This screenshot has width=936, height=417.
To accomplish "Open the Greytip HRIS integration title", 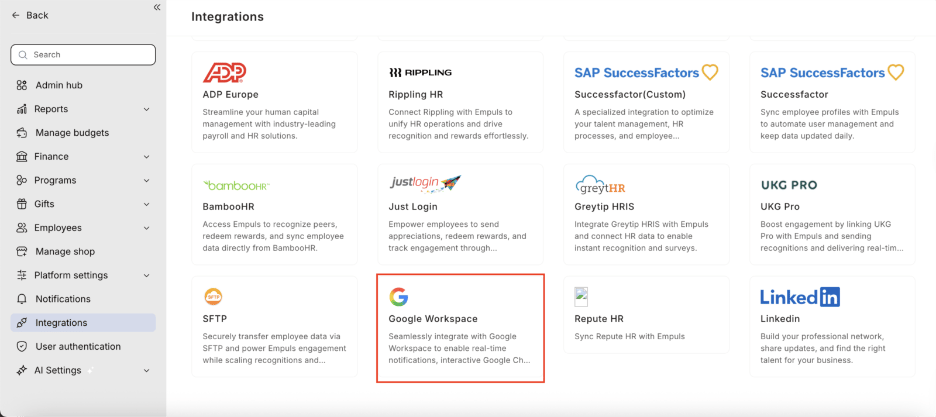I will point(604,206).
